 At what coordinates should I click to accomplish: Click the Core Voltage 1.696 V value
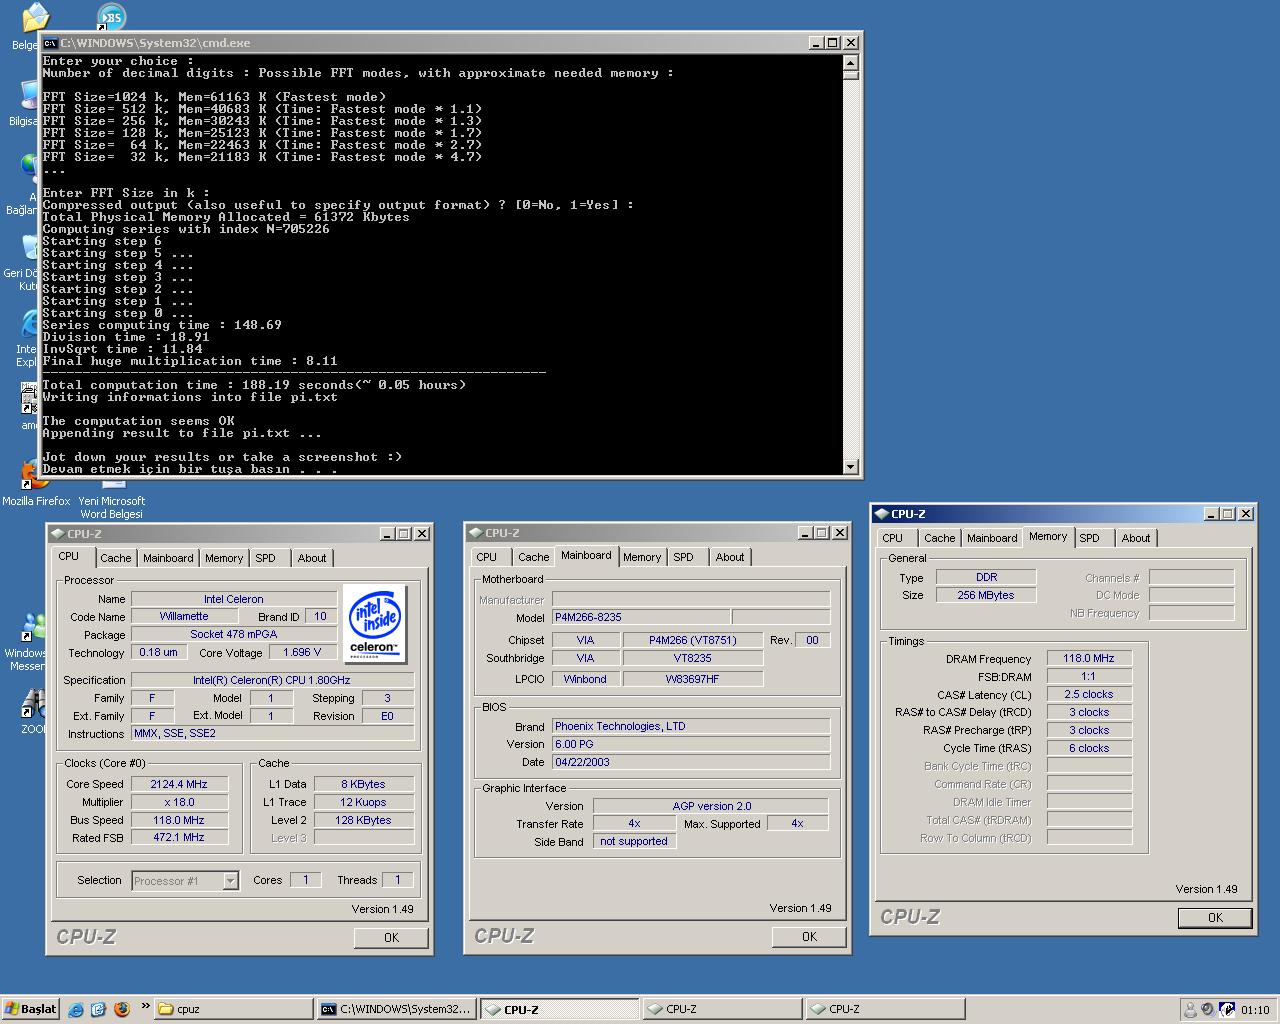(x=303, y=652)
